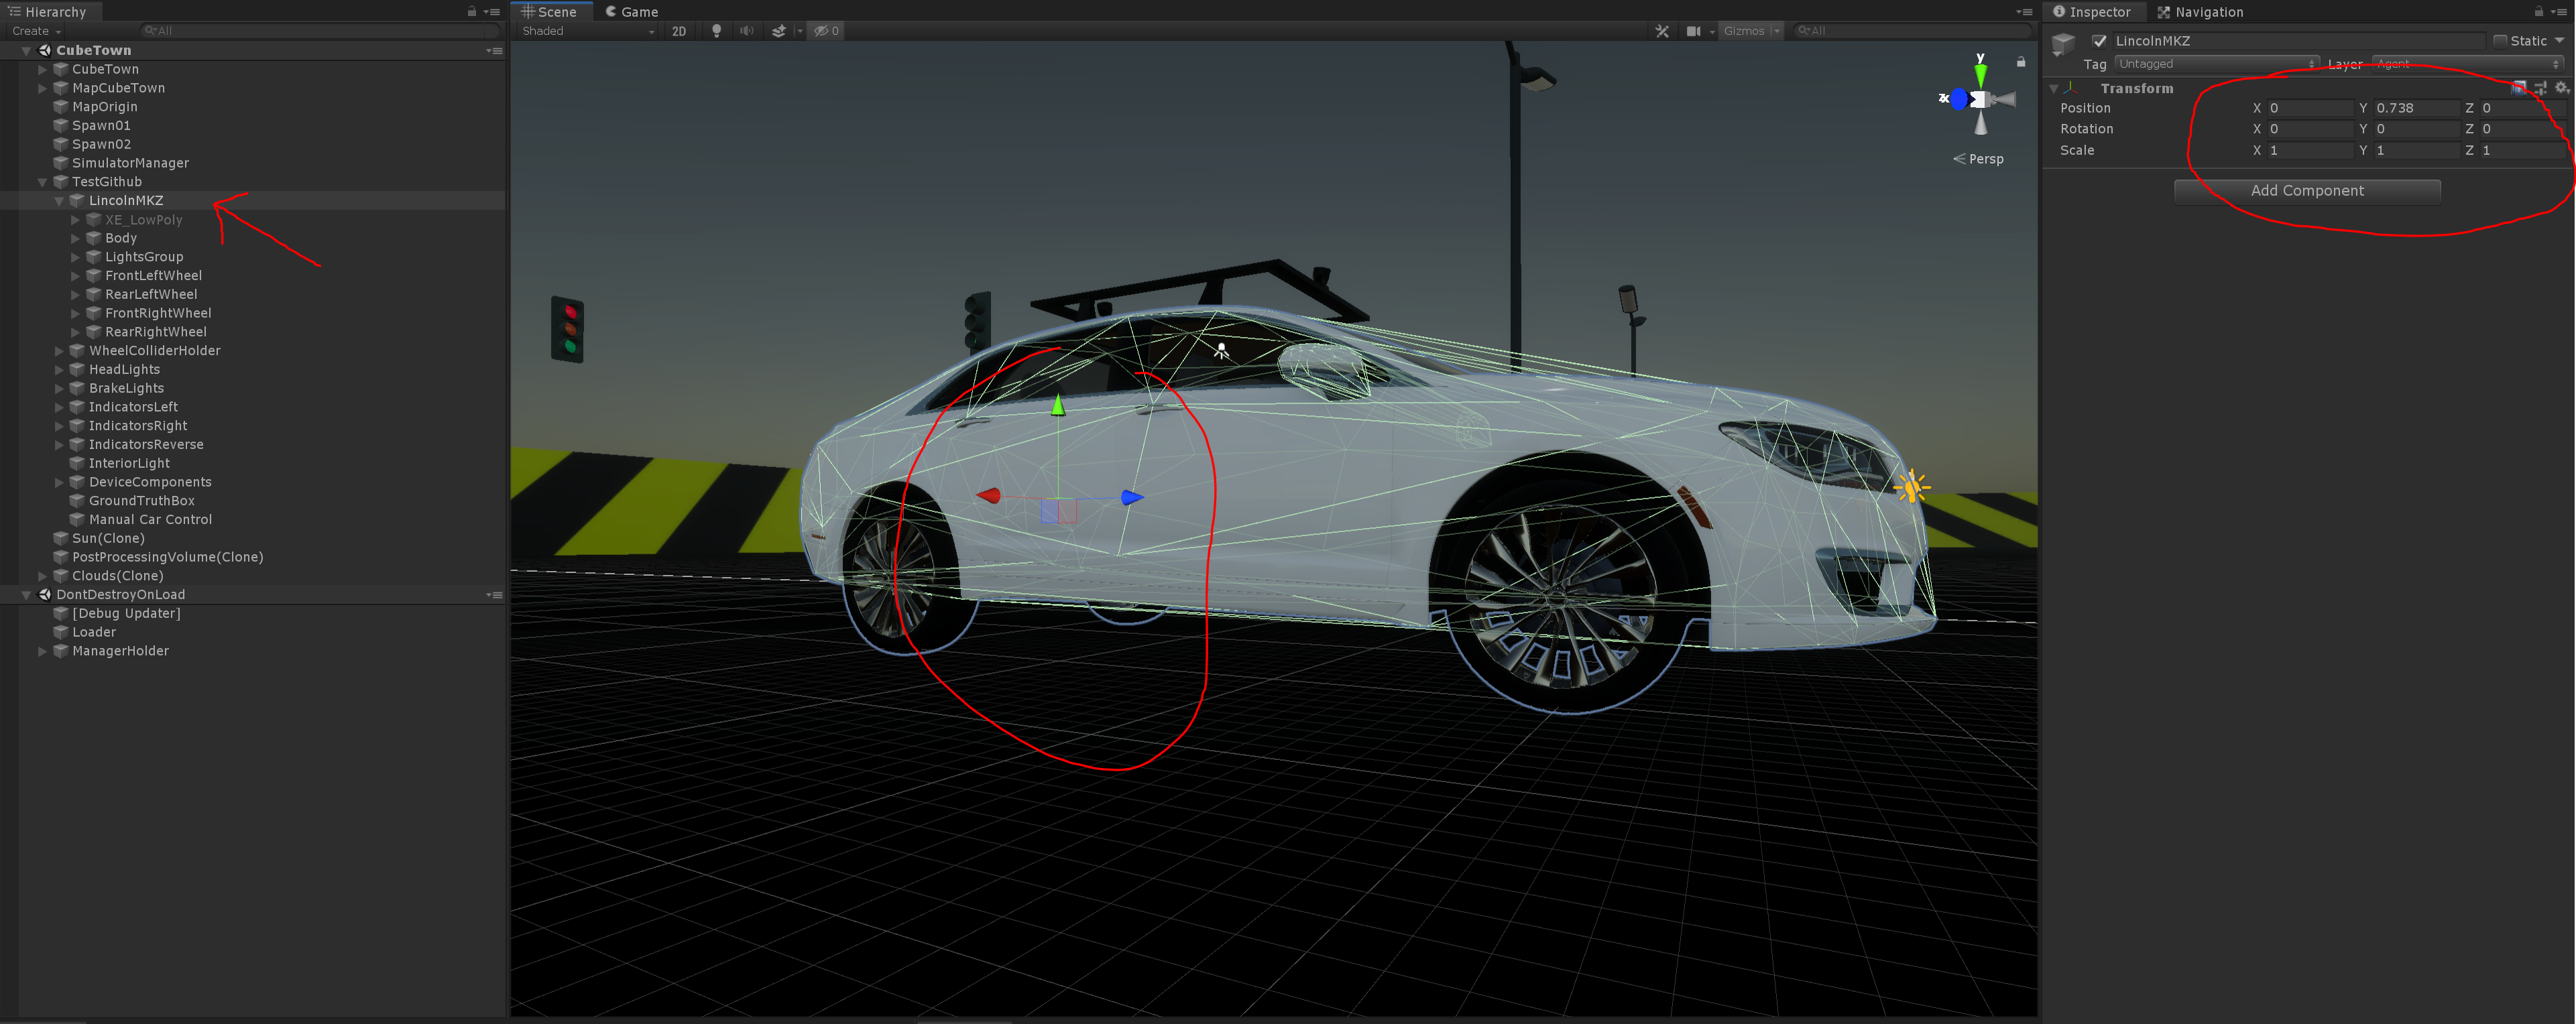
Task: Select InteriorLight in the hierarchy
Action: [129, 463]
